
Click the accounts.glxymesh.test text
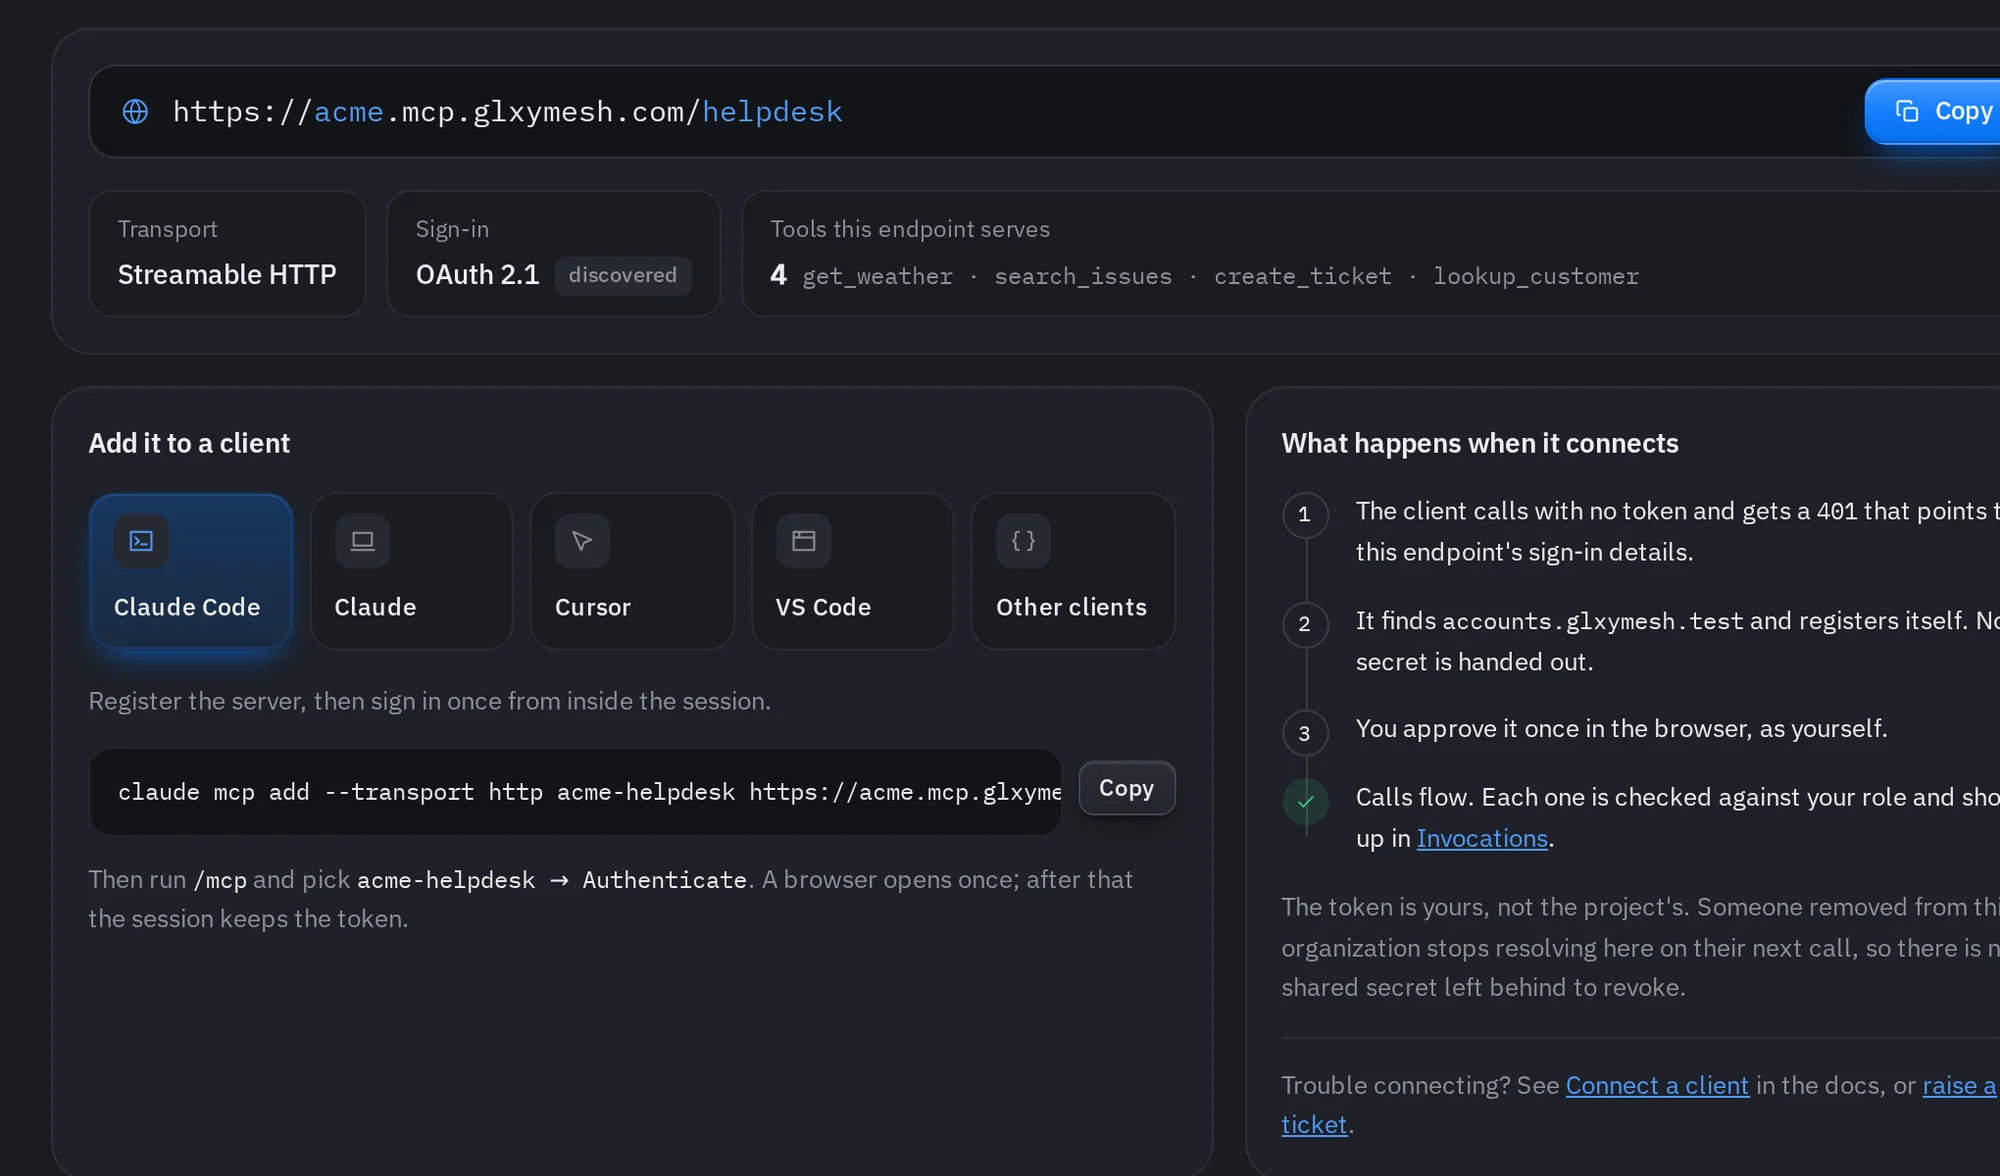(x=1592, y=621)
